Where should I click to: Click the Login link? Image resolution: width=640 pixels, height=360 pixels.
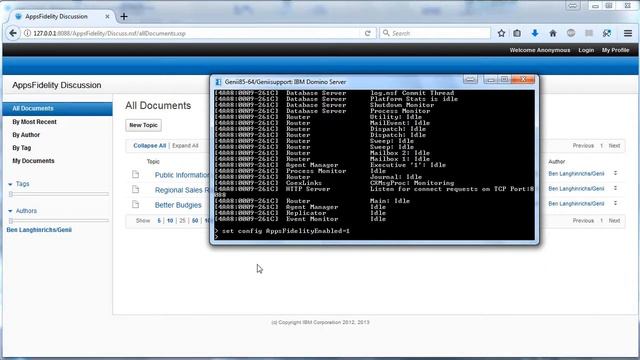[x=586, y=50]
